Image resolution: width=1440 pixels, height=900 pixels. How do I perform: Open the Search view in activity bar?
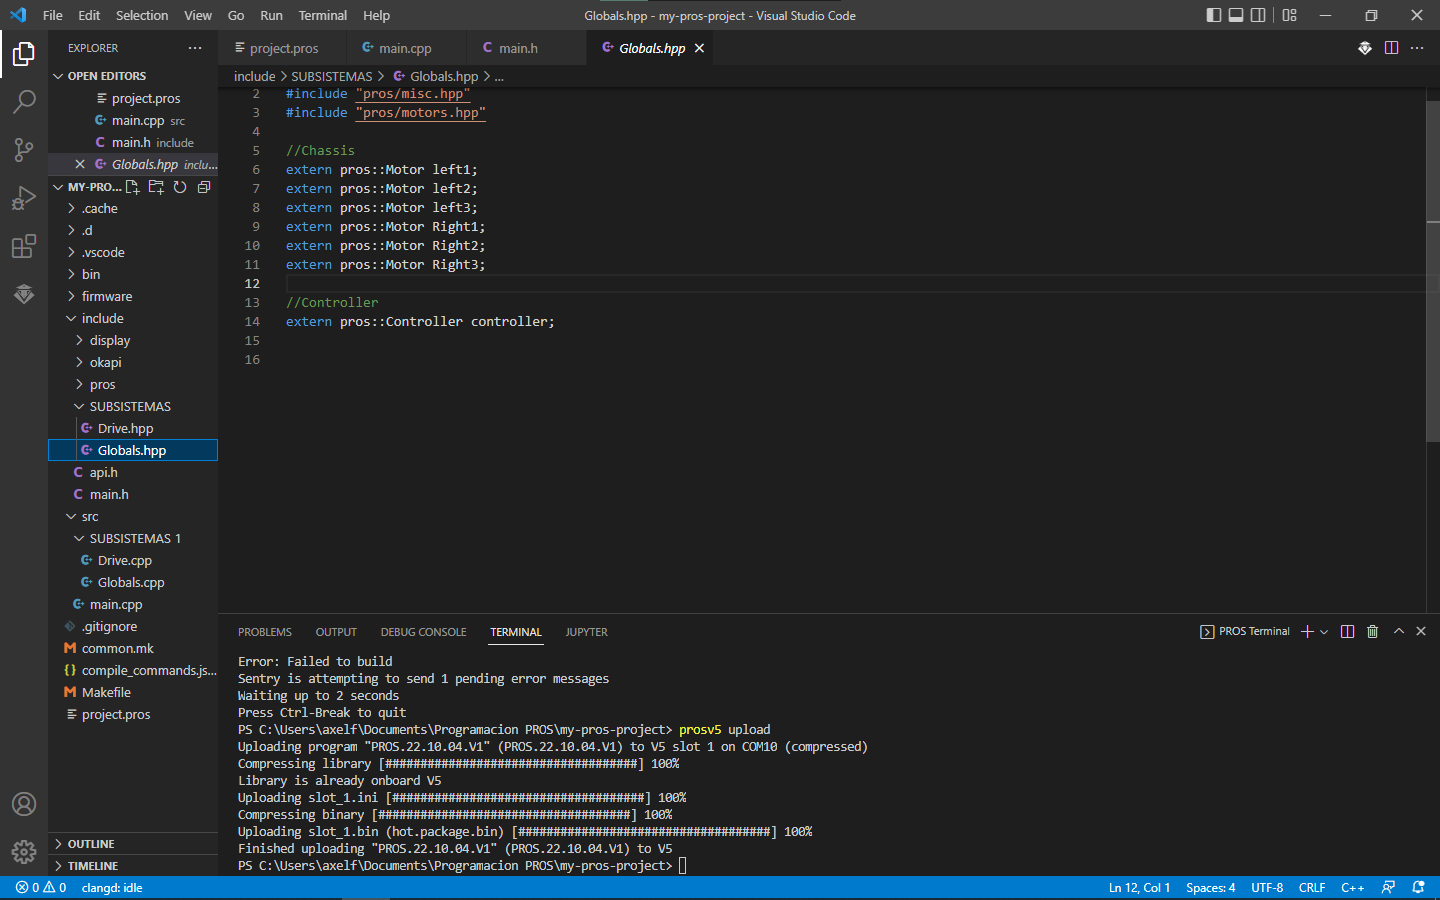[24, 101]
